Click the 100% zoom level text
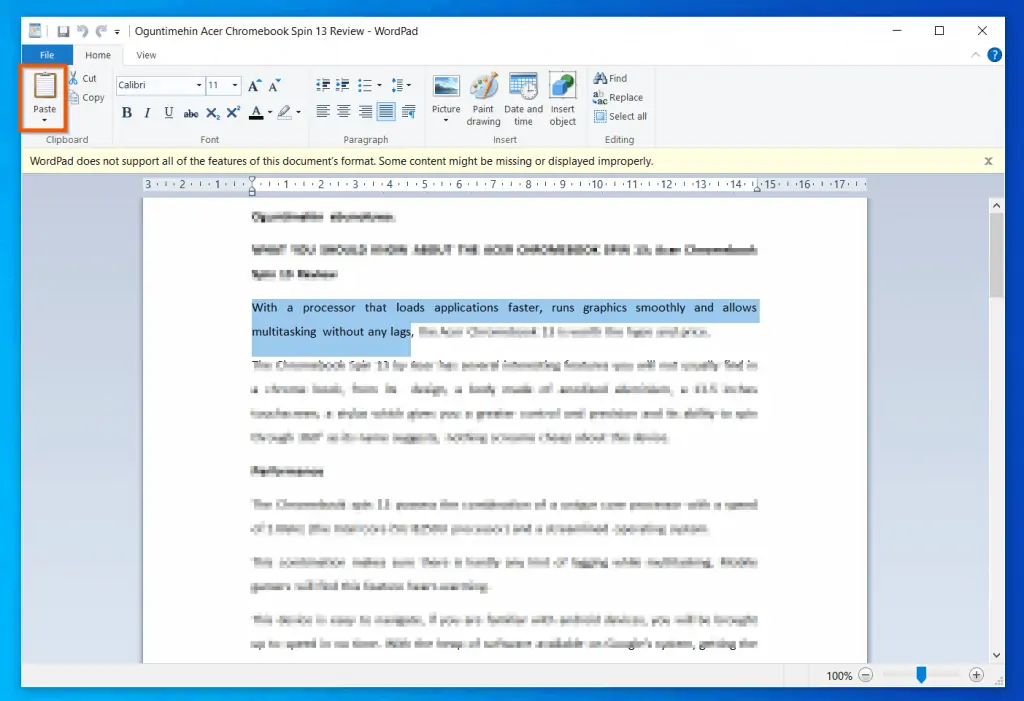This screenshot has height=701, width=1024. pyautogui.click(x=839, y=676)
